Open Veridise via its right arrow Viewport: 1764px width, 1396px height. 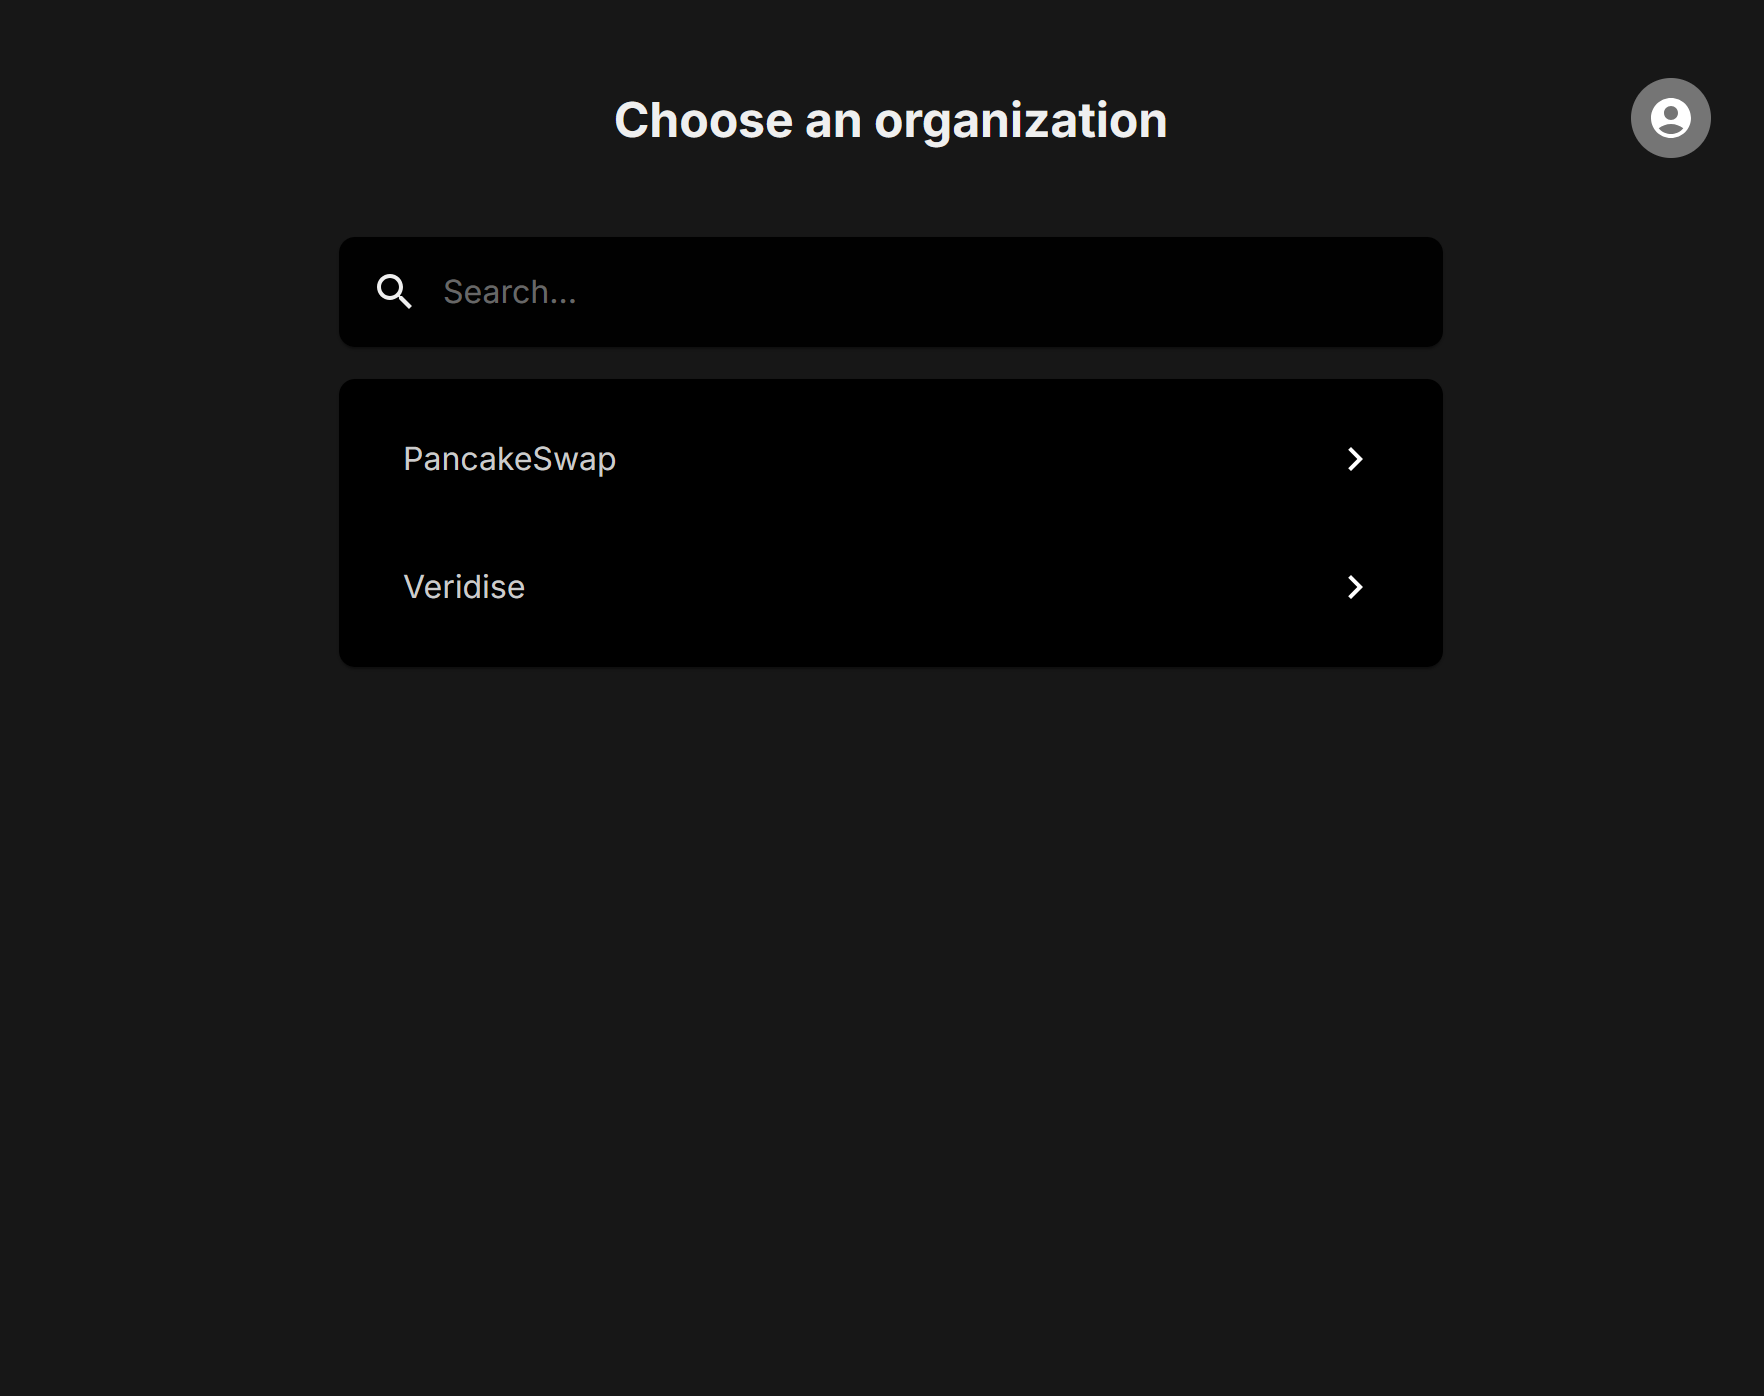click(1355, 587)
